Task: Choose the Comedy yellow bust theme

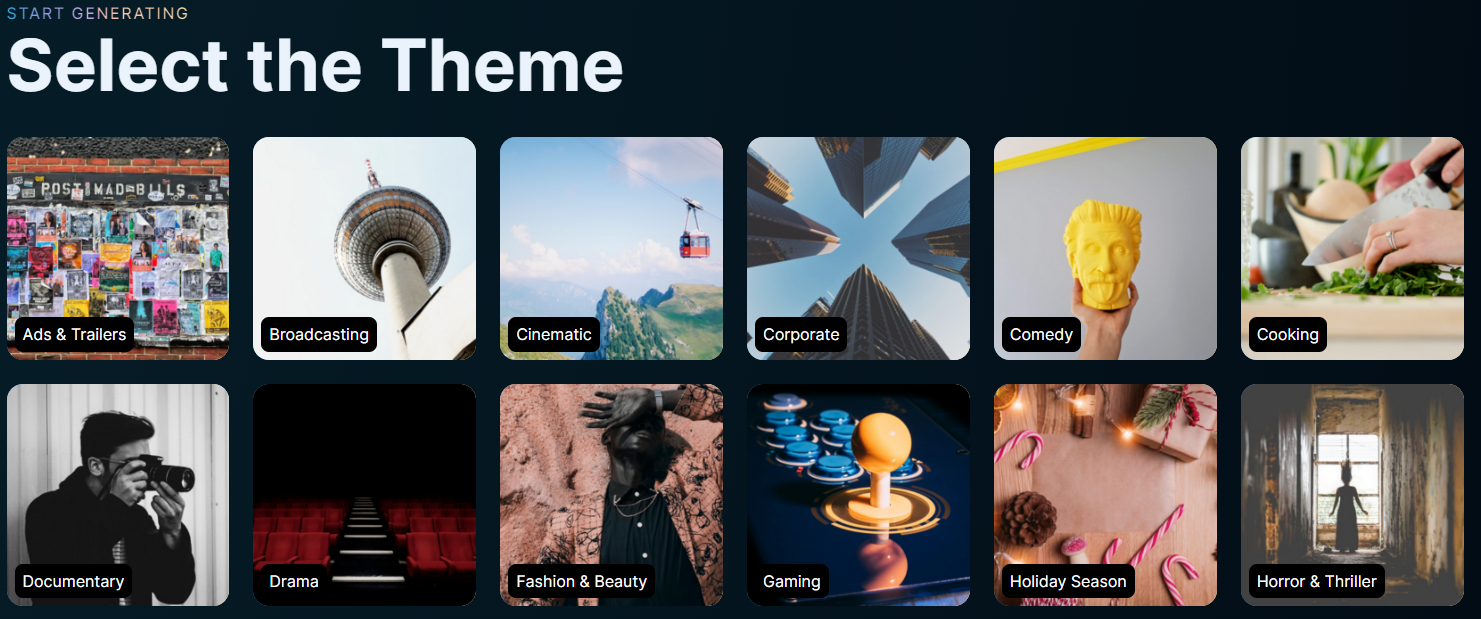Action: (x=1105, y=248)
